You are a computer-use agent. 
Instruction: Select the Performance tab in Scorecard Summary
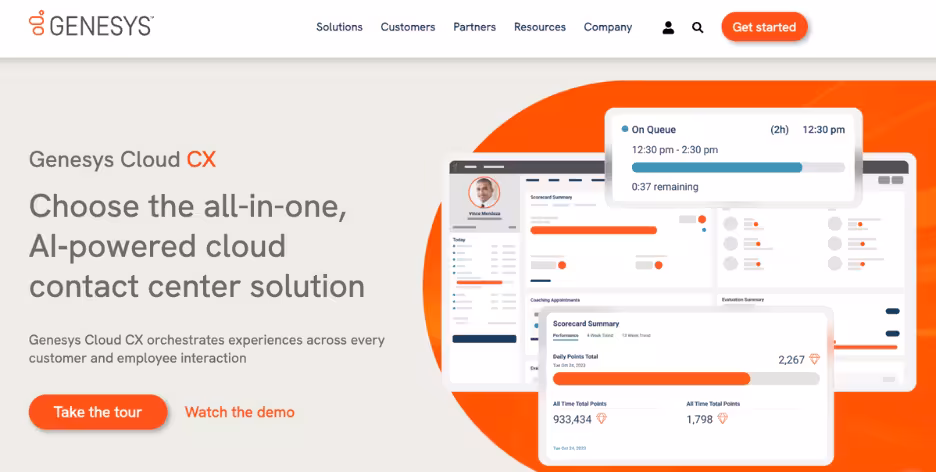point(565,336)
